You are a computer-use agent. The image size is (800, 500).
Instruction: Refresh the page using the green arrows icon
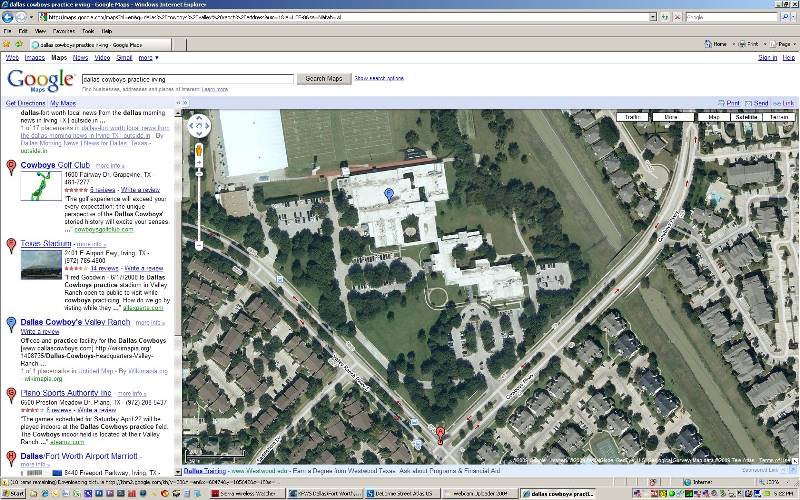[665, 17]
